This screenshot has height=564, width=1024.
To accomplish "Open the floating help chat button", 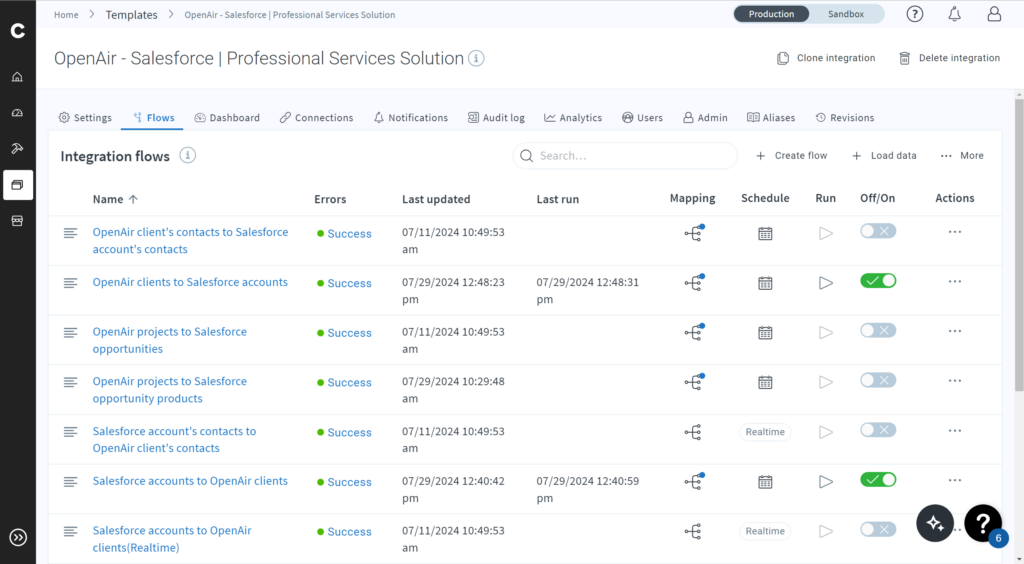I will pyautogui.click(x=983, y=523).
